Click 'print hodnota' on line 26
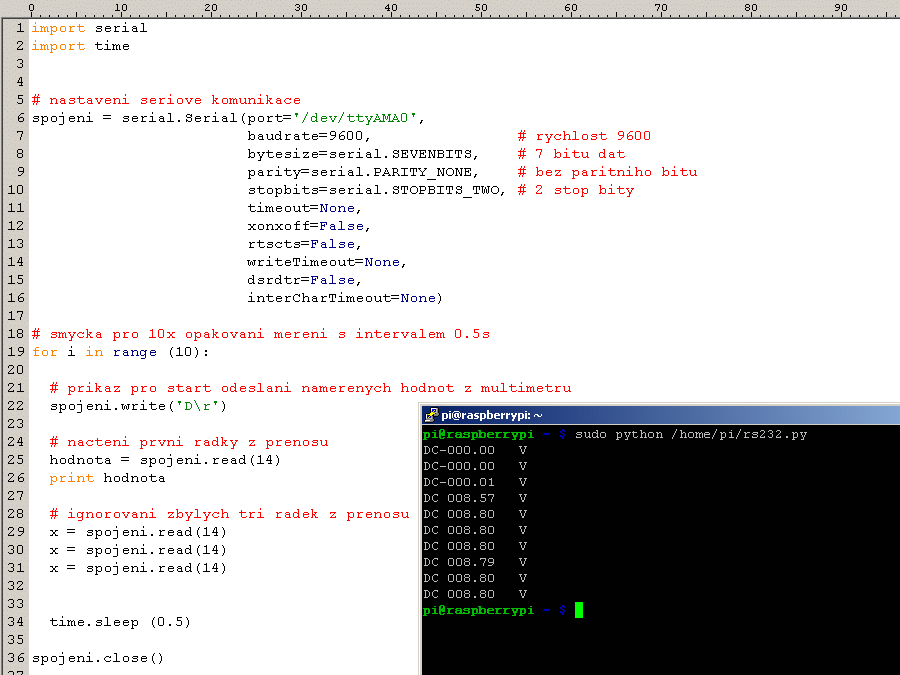 click(x=107, y=478)
